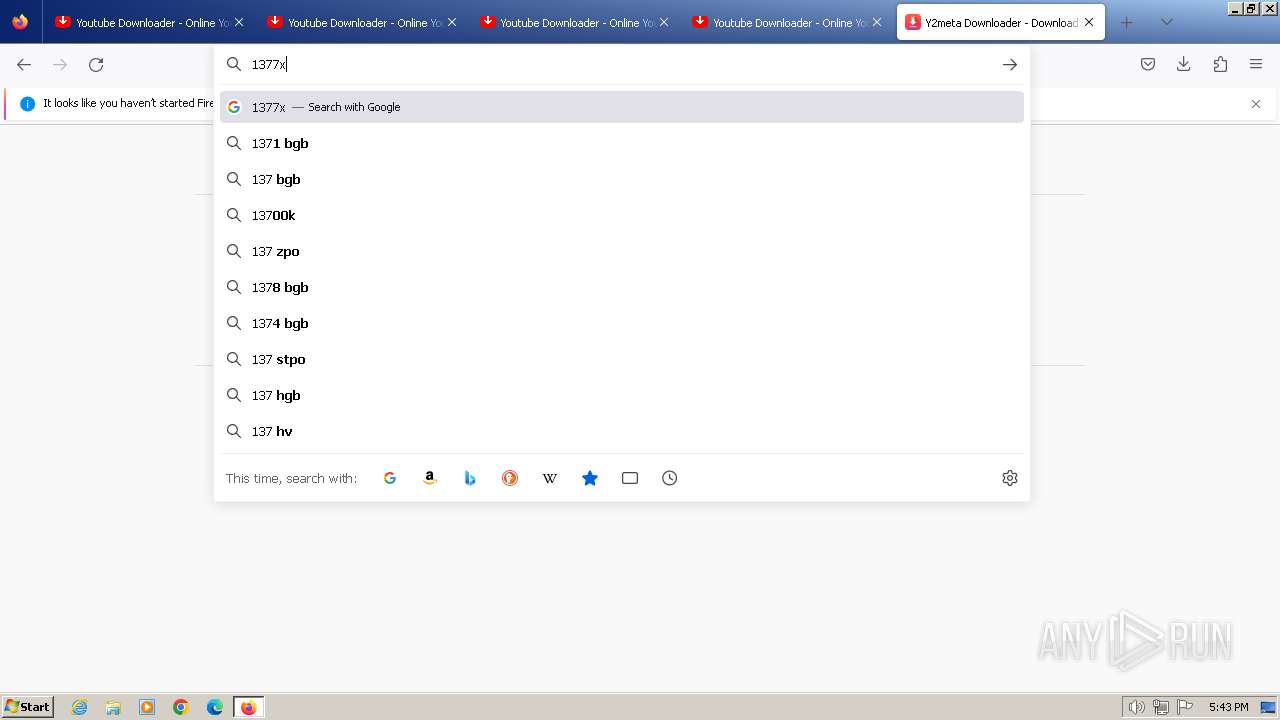Open the Downloads panel
The width and height of the screenshot is (1280, 720).
click(1184, 64)
